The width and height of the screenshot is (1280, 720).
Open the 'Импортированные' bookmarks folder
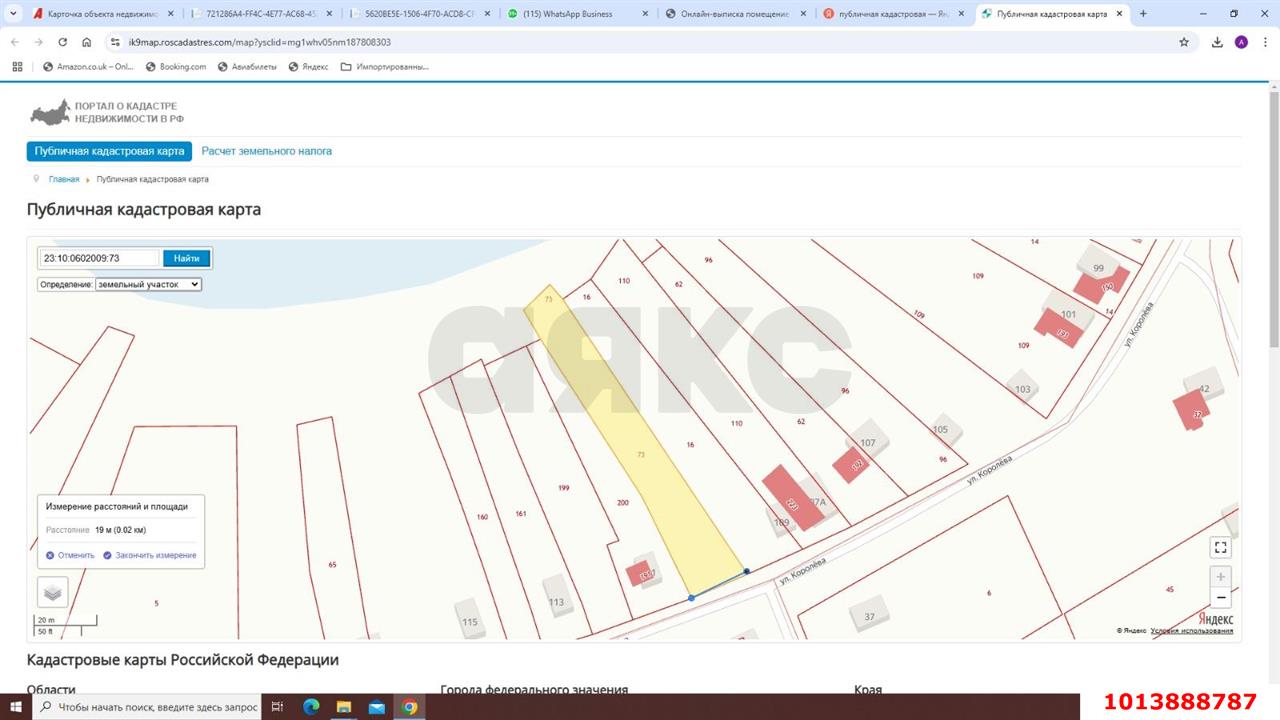385,67
